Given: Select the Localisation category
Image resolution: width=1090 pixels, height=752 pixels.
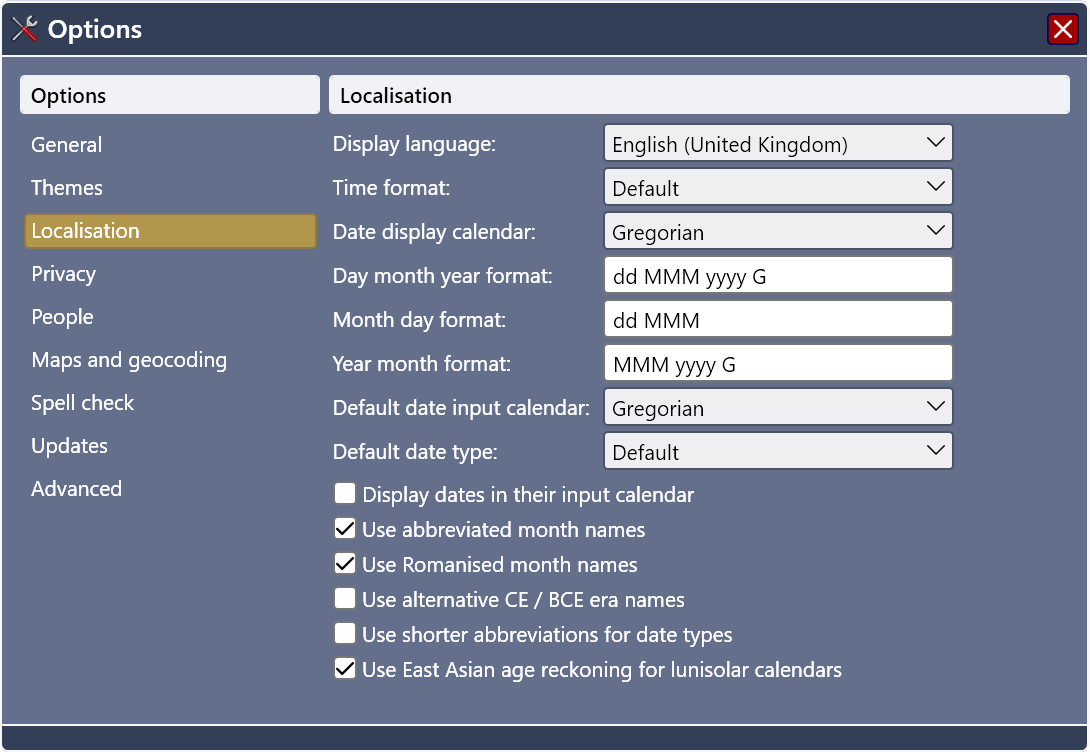Looking at the screenshot, I should (x=170, y=231).
